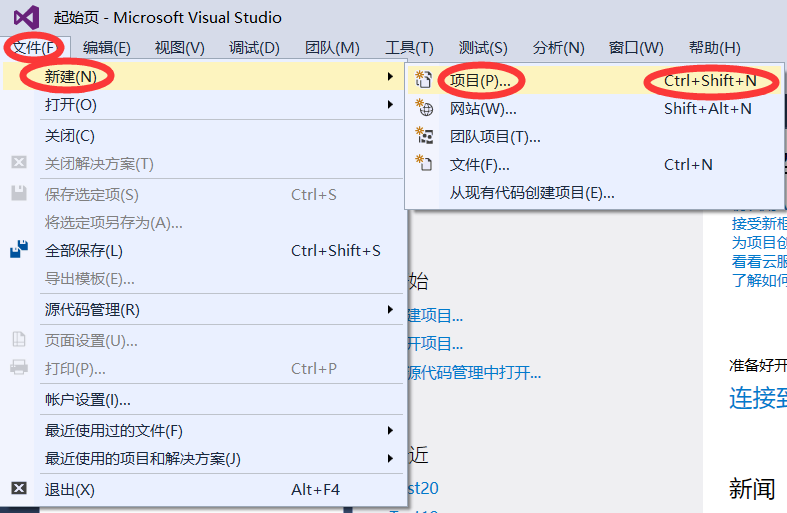Open the 测试(S) menu
787x513 pixels.
tap(483, 48)
